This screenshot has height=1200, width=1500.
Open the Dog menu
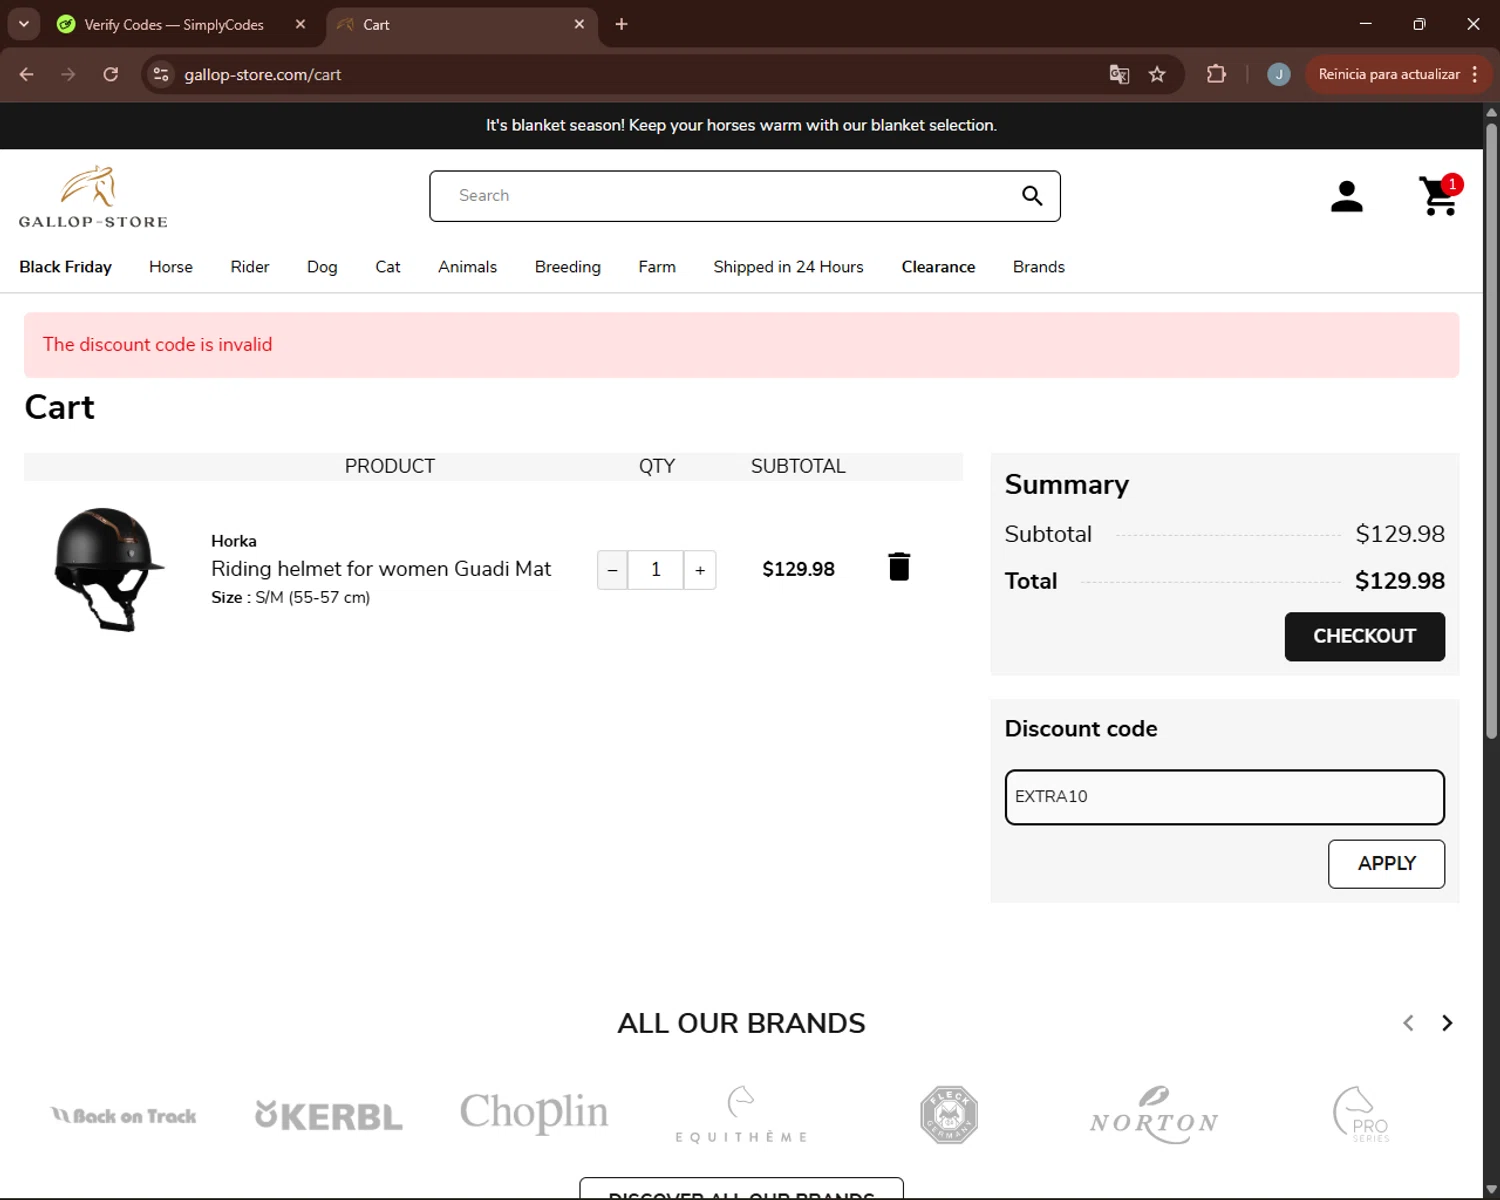322,267
